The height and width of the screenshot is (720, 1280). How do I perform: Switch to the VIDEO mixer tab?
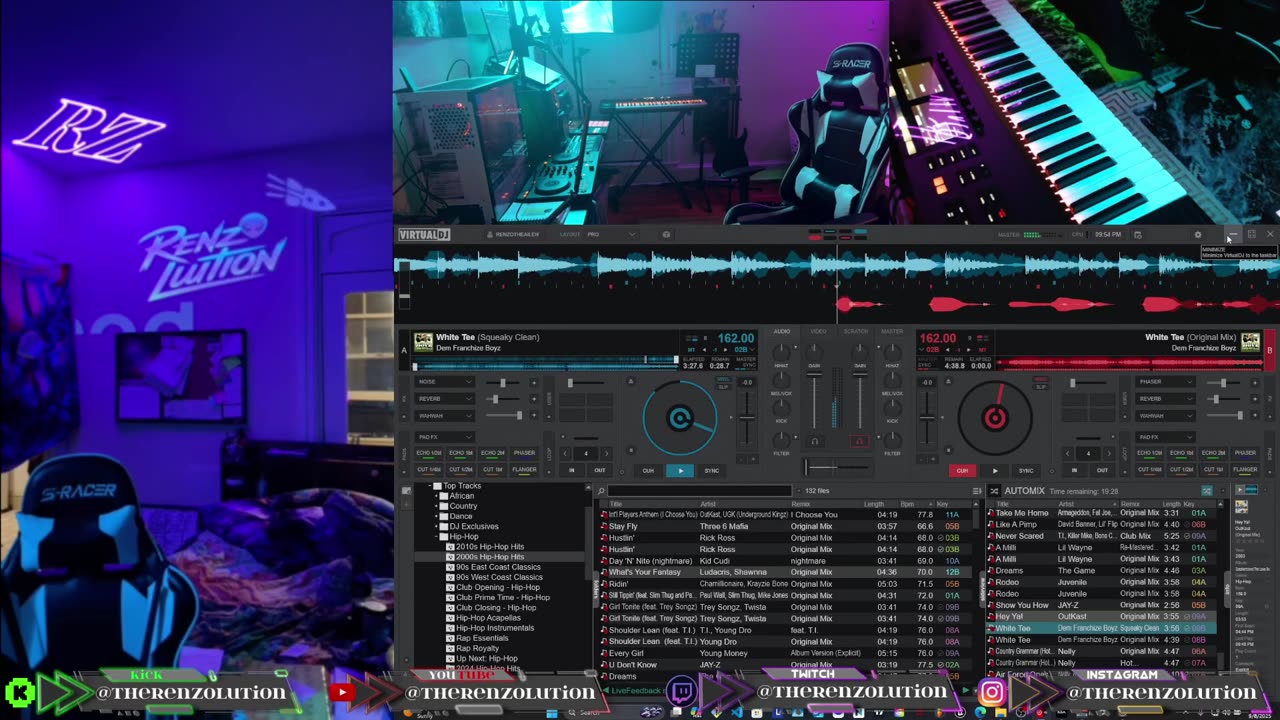818,331
